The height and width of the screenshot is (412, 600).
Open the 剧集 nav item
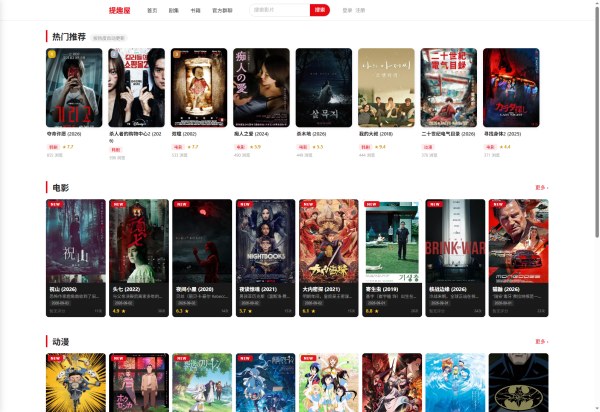point(173,10)
